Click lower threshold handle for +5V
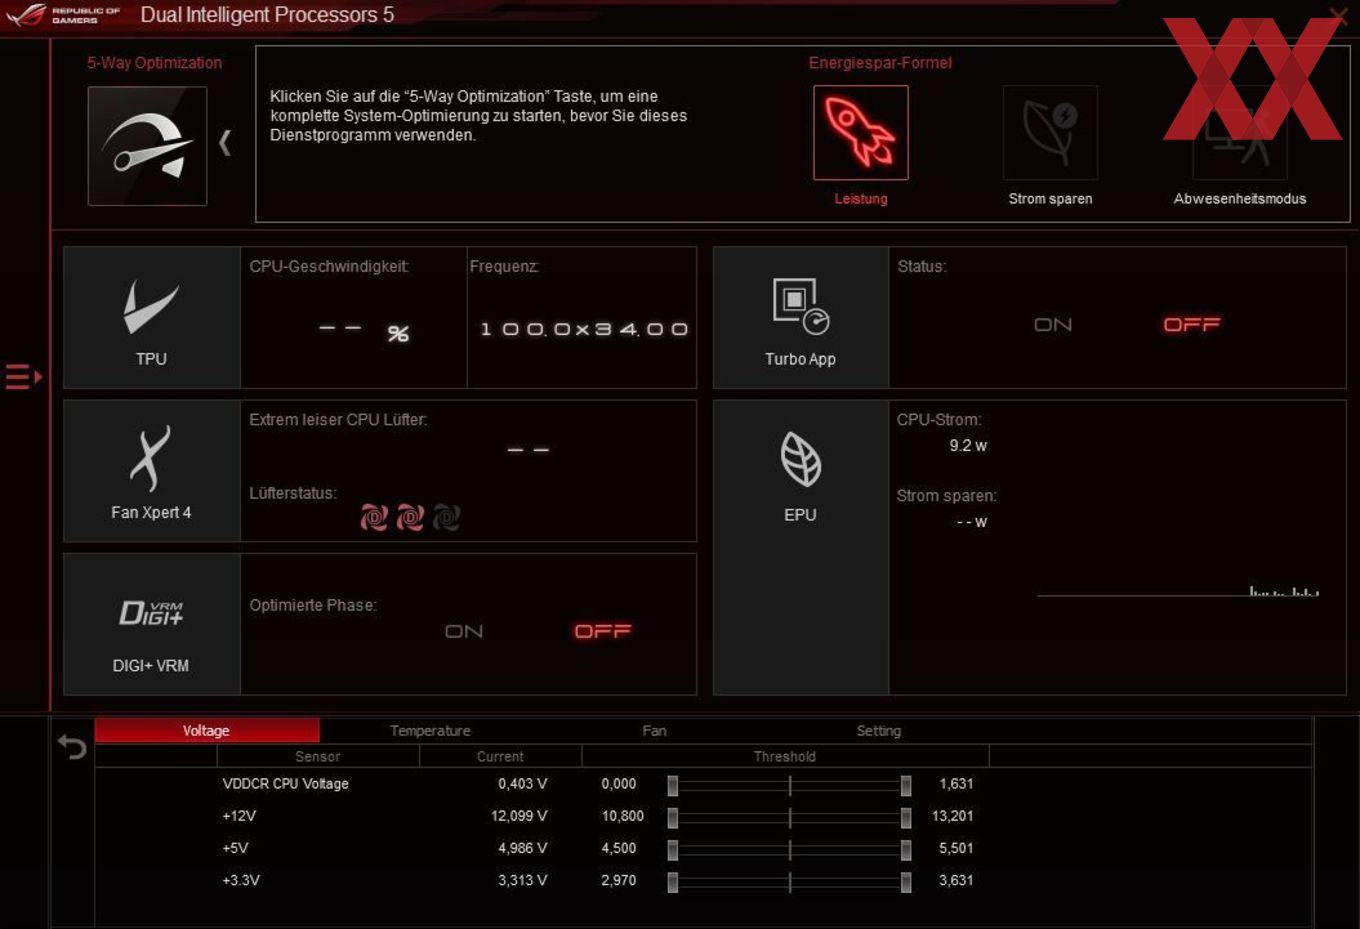1360x929 pixels. (673, 850)
